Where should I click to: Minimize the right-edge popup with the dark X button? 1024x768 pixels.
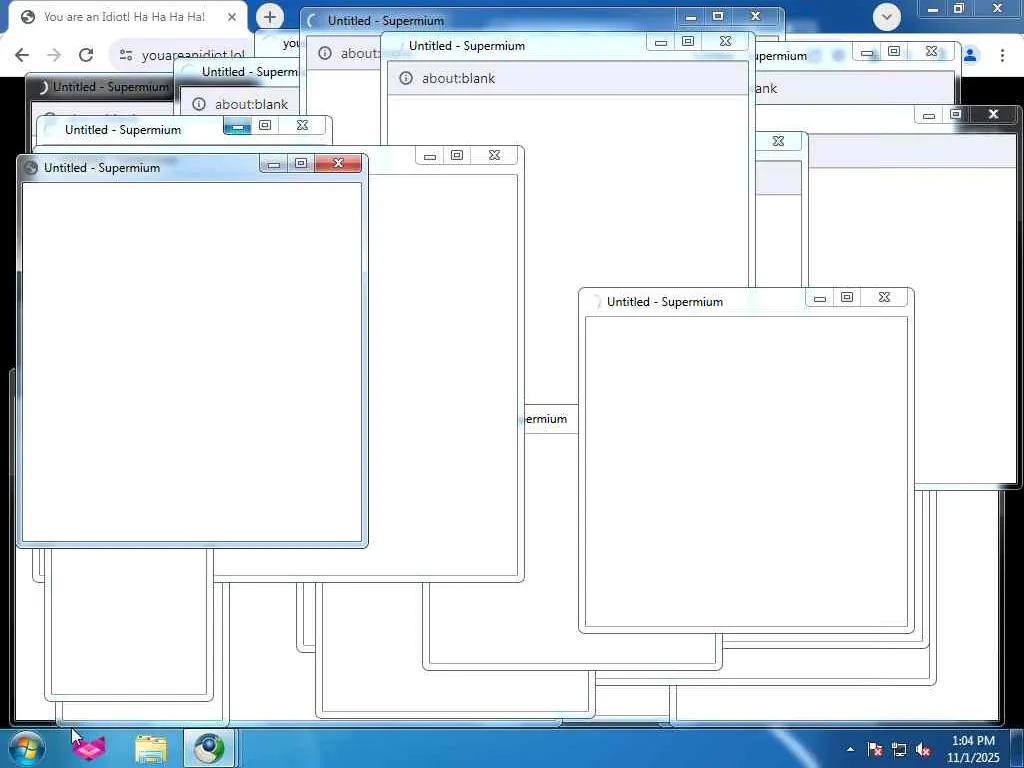[x=929, y=114]
